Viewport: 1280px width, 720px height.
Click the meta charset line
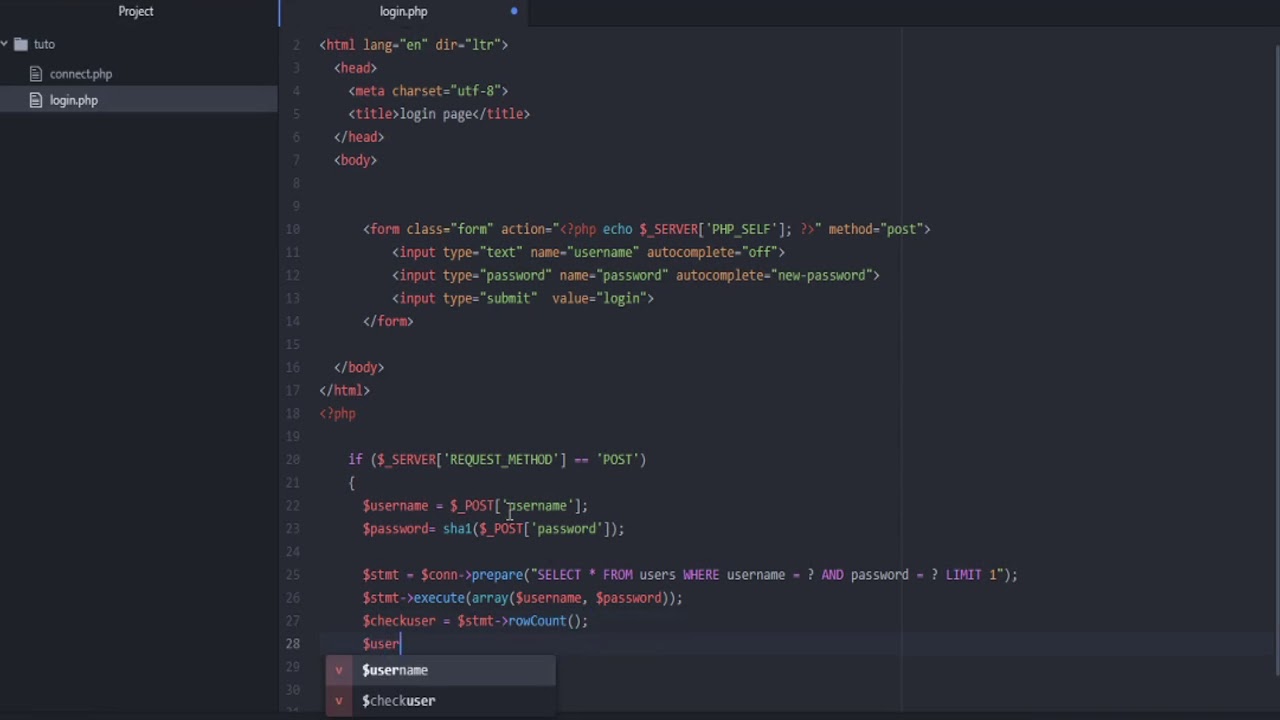428,91
